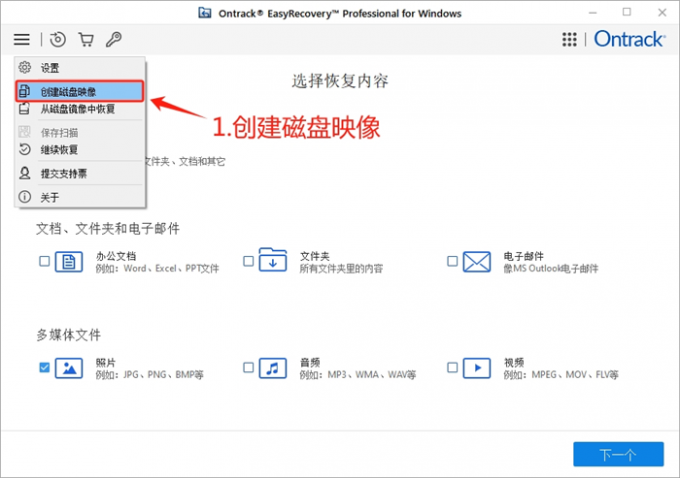This screenshot has width=680, height=478.
Task: Click the 关于 info icon
Action: pos(25,197)
